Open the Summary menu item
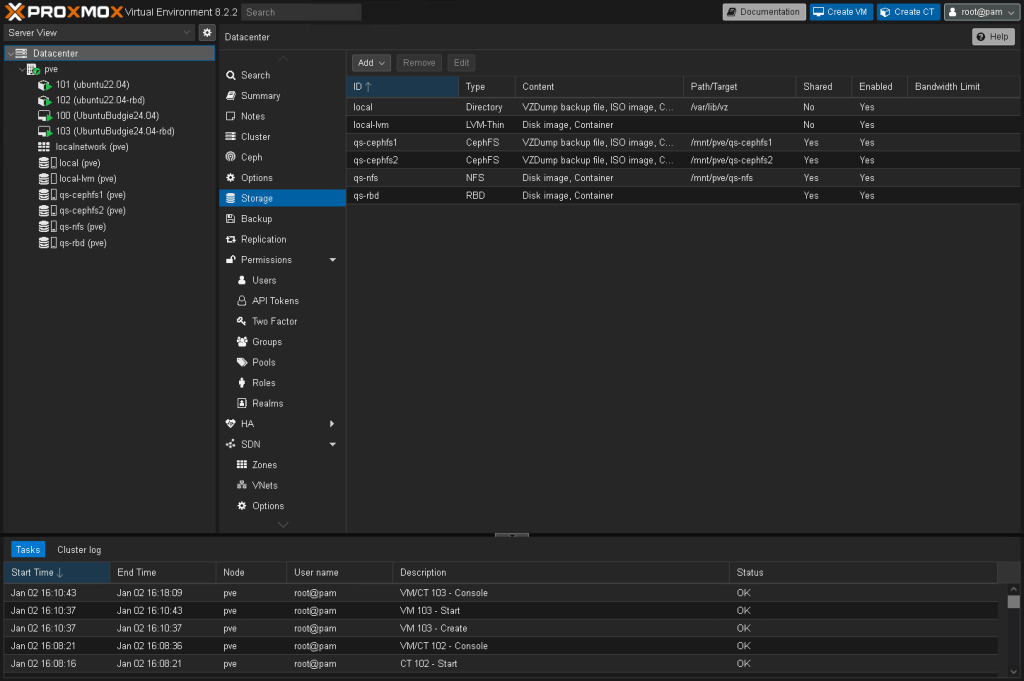Screen dimensions: 1024x681 tap(260, 96)
